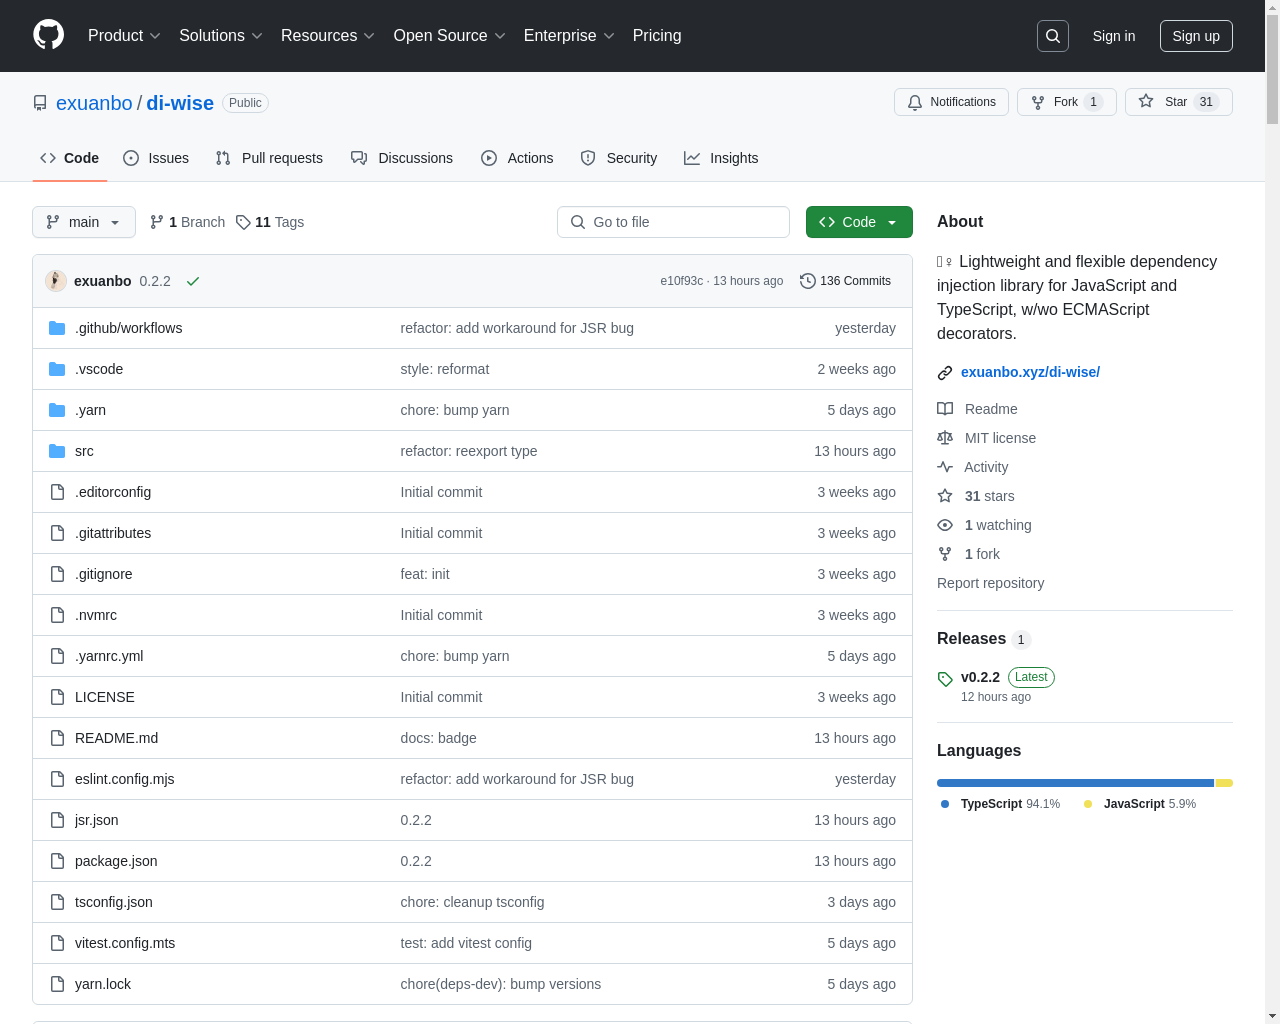The image size is (1280, 1024).
Task: Click the notifications bell button
Action: (x=951, y=102)
